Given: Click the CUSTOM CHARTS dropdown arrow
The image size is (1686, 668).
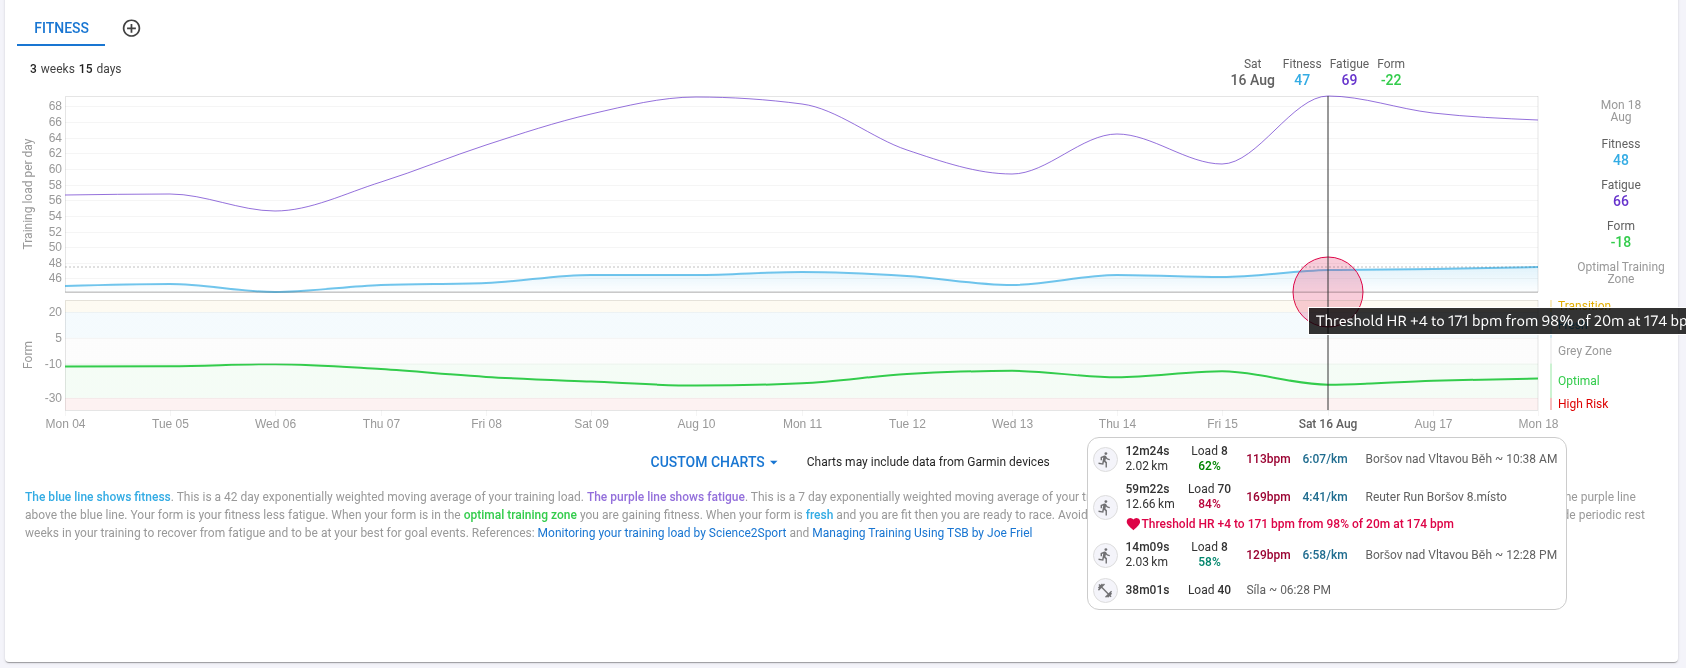Looking at the screenshot, I should click(x=774, y=463).
